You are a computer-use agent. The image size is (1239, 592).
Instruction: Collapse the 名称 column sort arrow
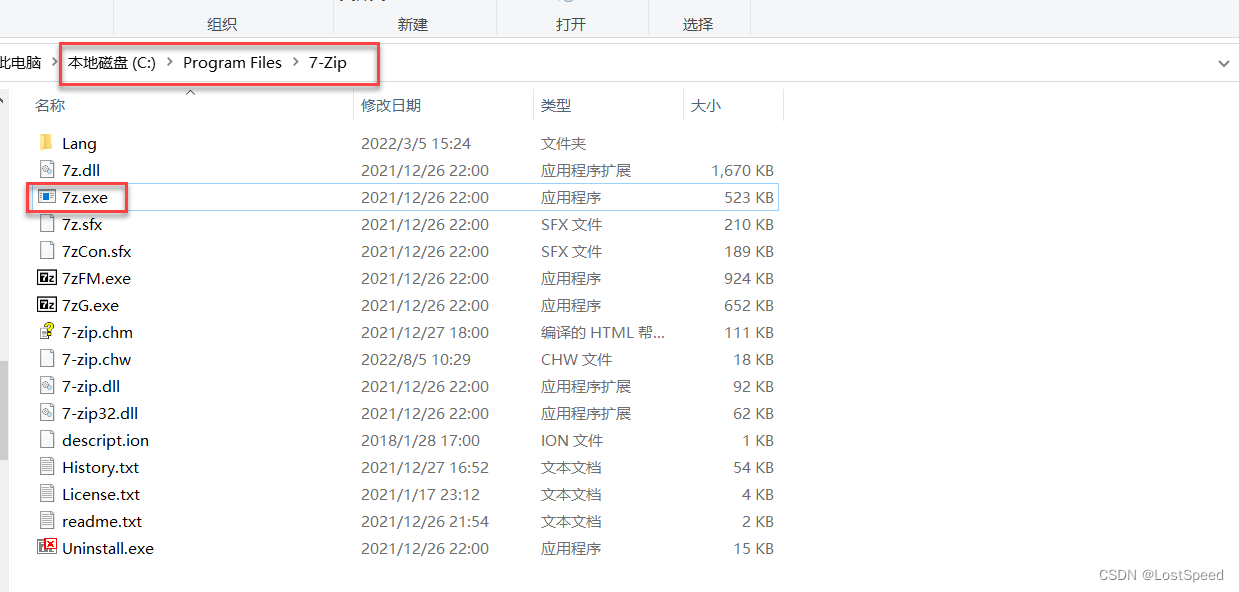(190, 91)
